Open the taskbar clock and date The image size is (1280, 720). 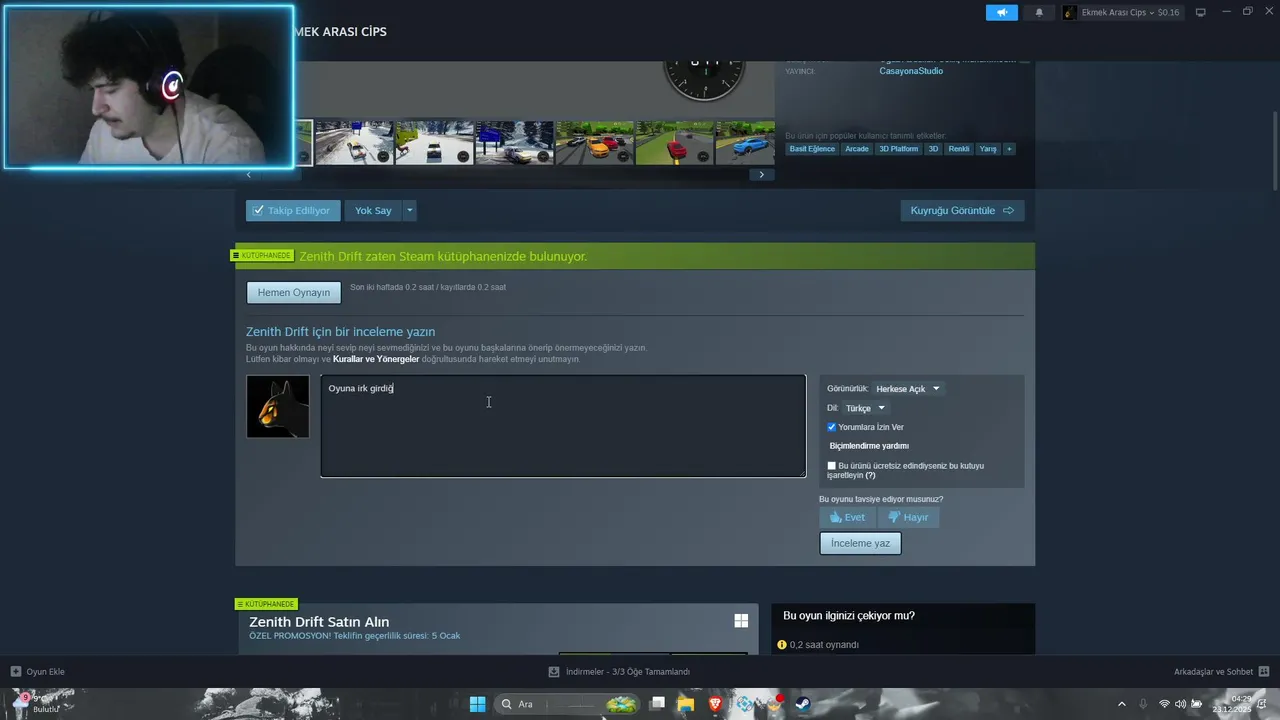pos(1232,704)
